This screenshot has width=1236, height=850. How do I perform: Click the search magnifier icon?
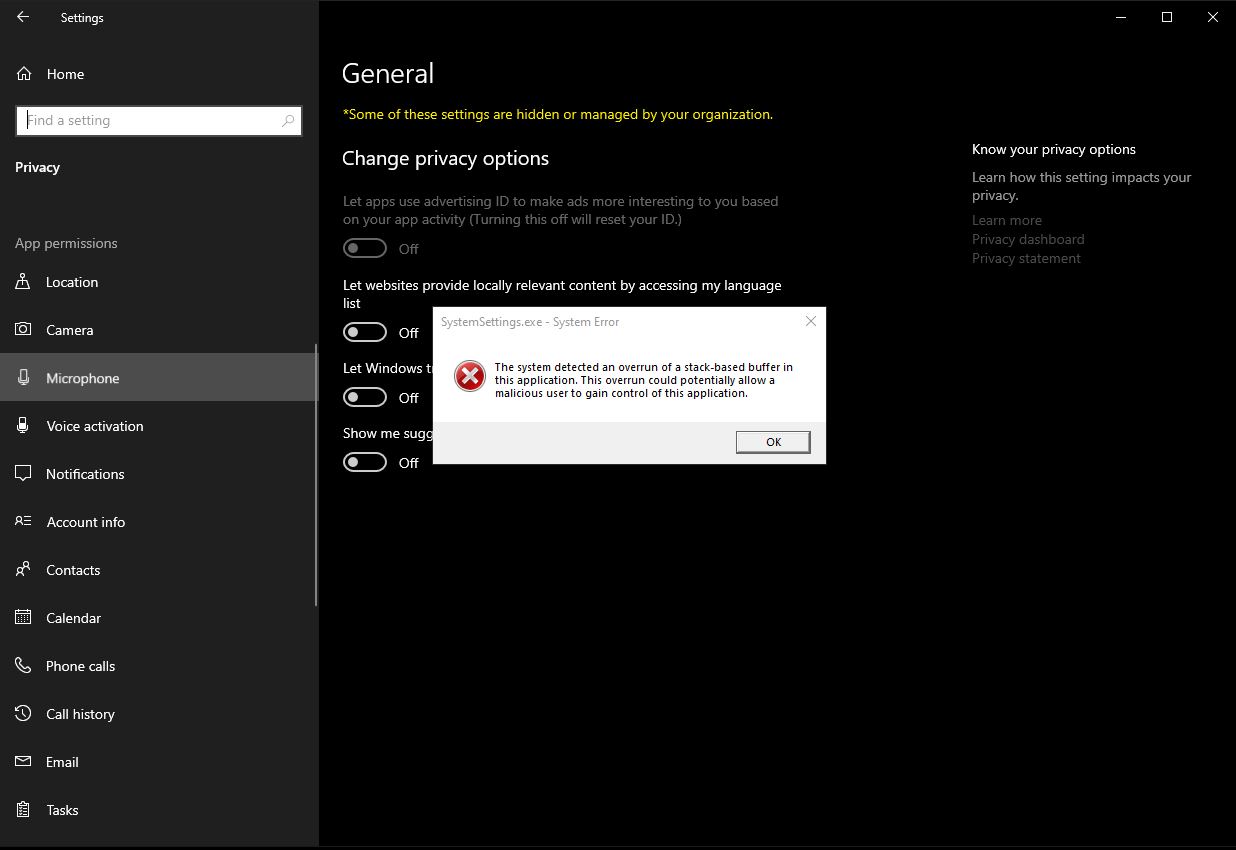(288, 121)
